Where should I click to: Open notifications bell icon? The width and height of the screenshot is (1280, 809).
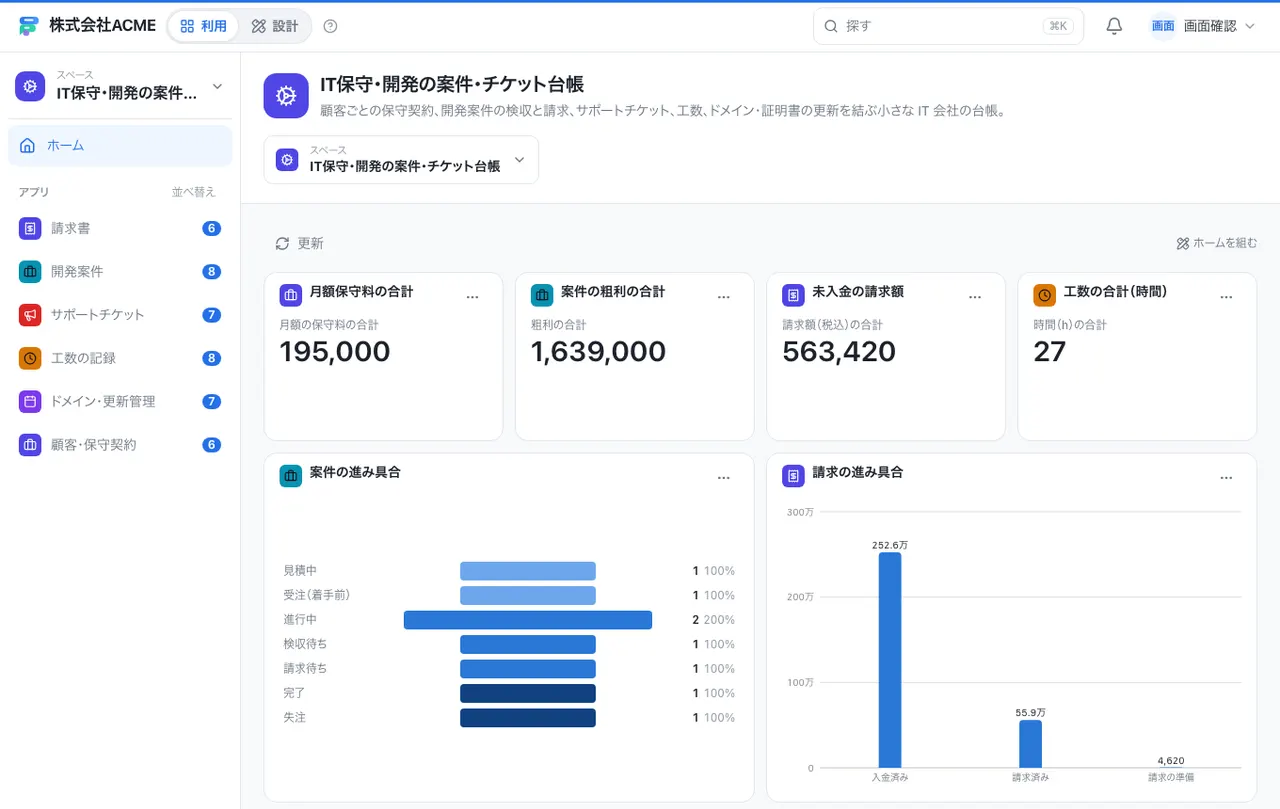(x=1114, y=26)
